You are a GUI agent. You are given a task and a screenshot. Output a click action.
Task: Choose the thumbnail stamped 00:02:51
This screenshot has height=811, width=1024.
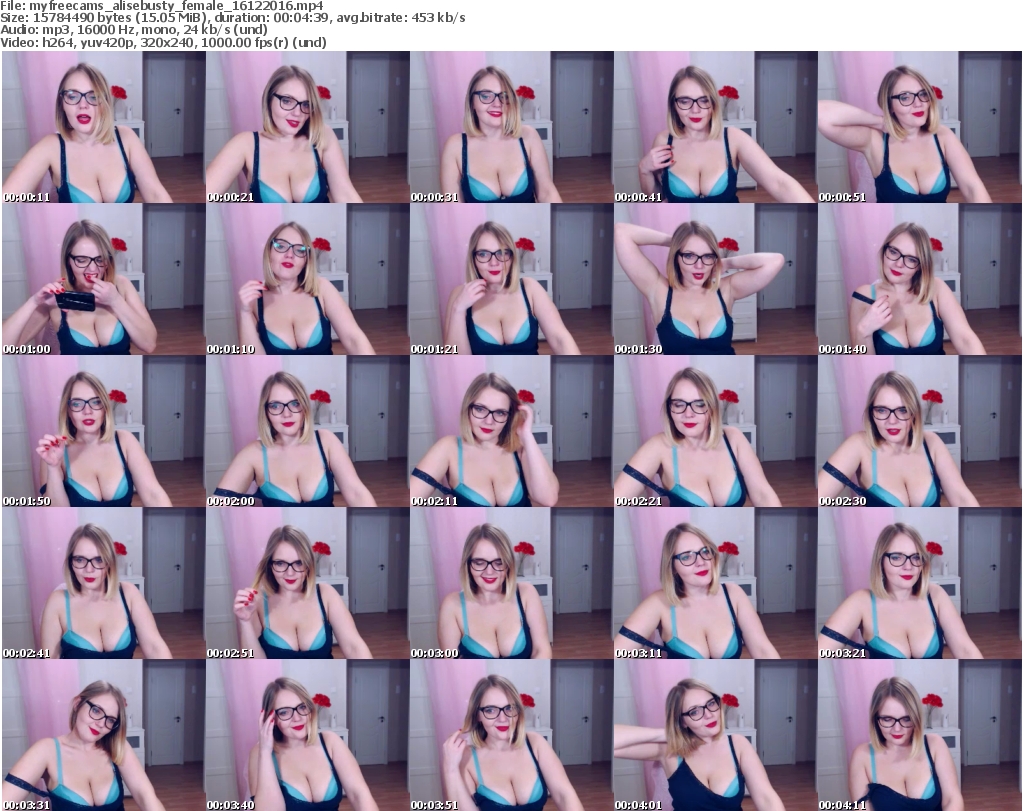pyautogui.click(x=308, y=584)
